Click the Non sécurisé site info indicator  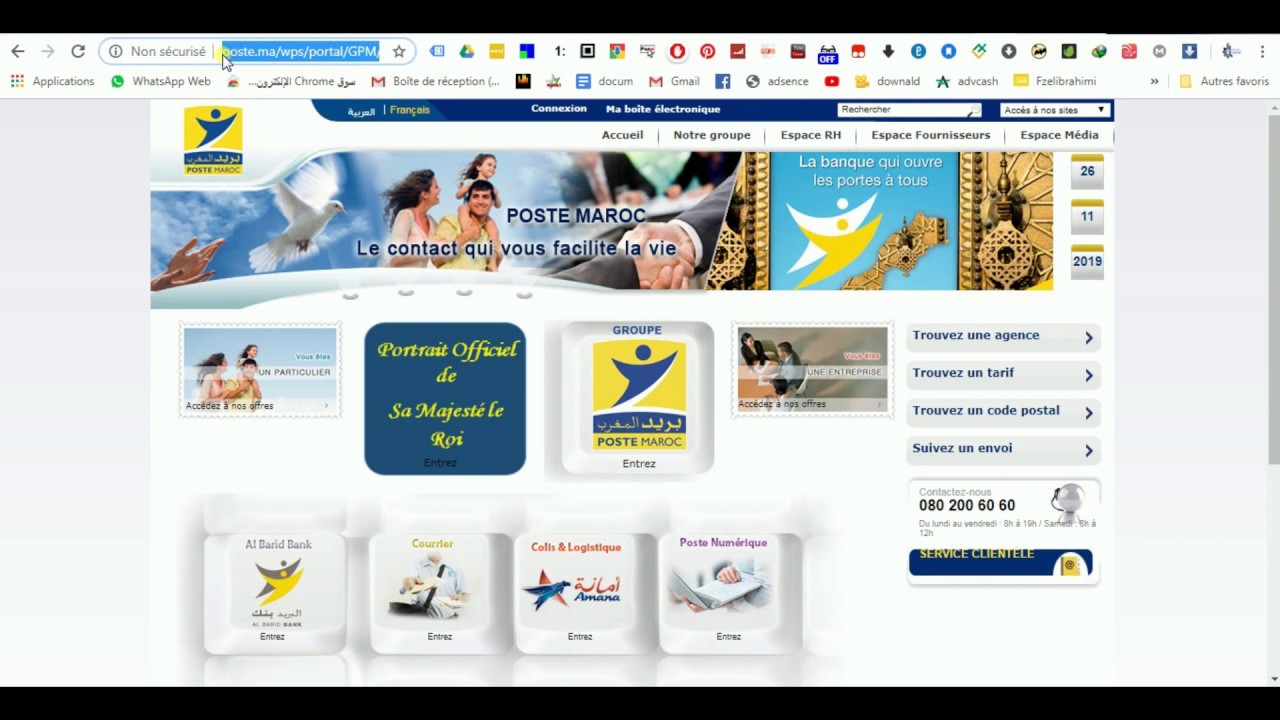pos(157,51)
